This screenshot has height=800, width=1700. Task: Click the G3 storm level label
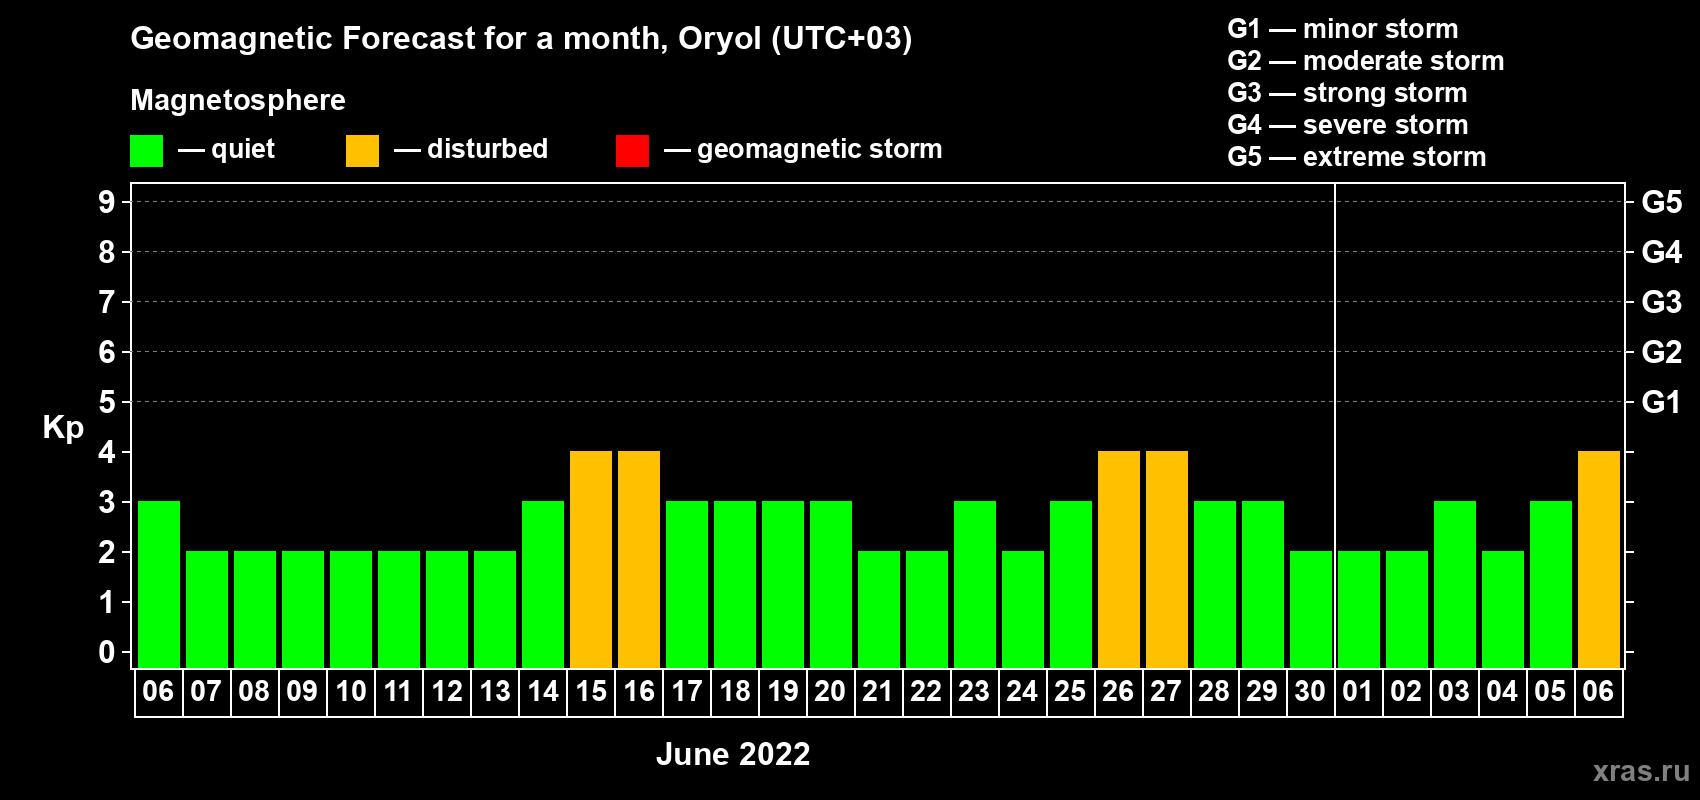click(1661, 302)
